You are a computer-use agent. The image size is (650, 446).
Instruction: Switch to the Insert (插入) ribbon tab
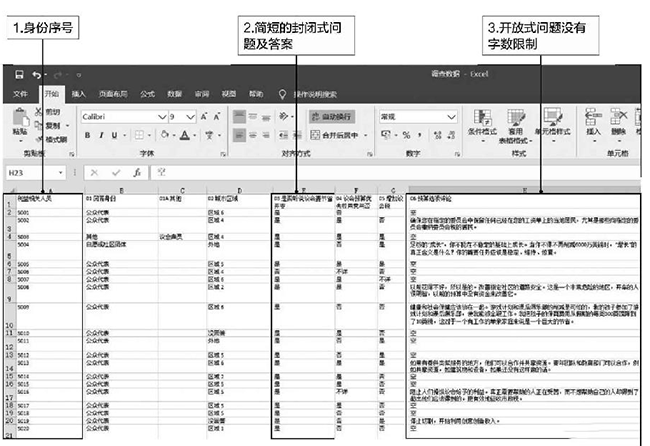[78, 94]
